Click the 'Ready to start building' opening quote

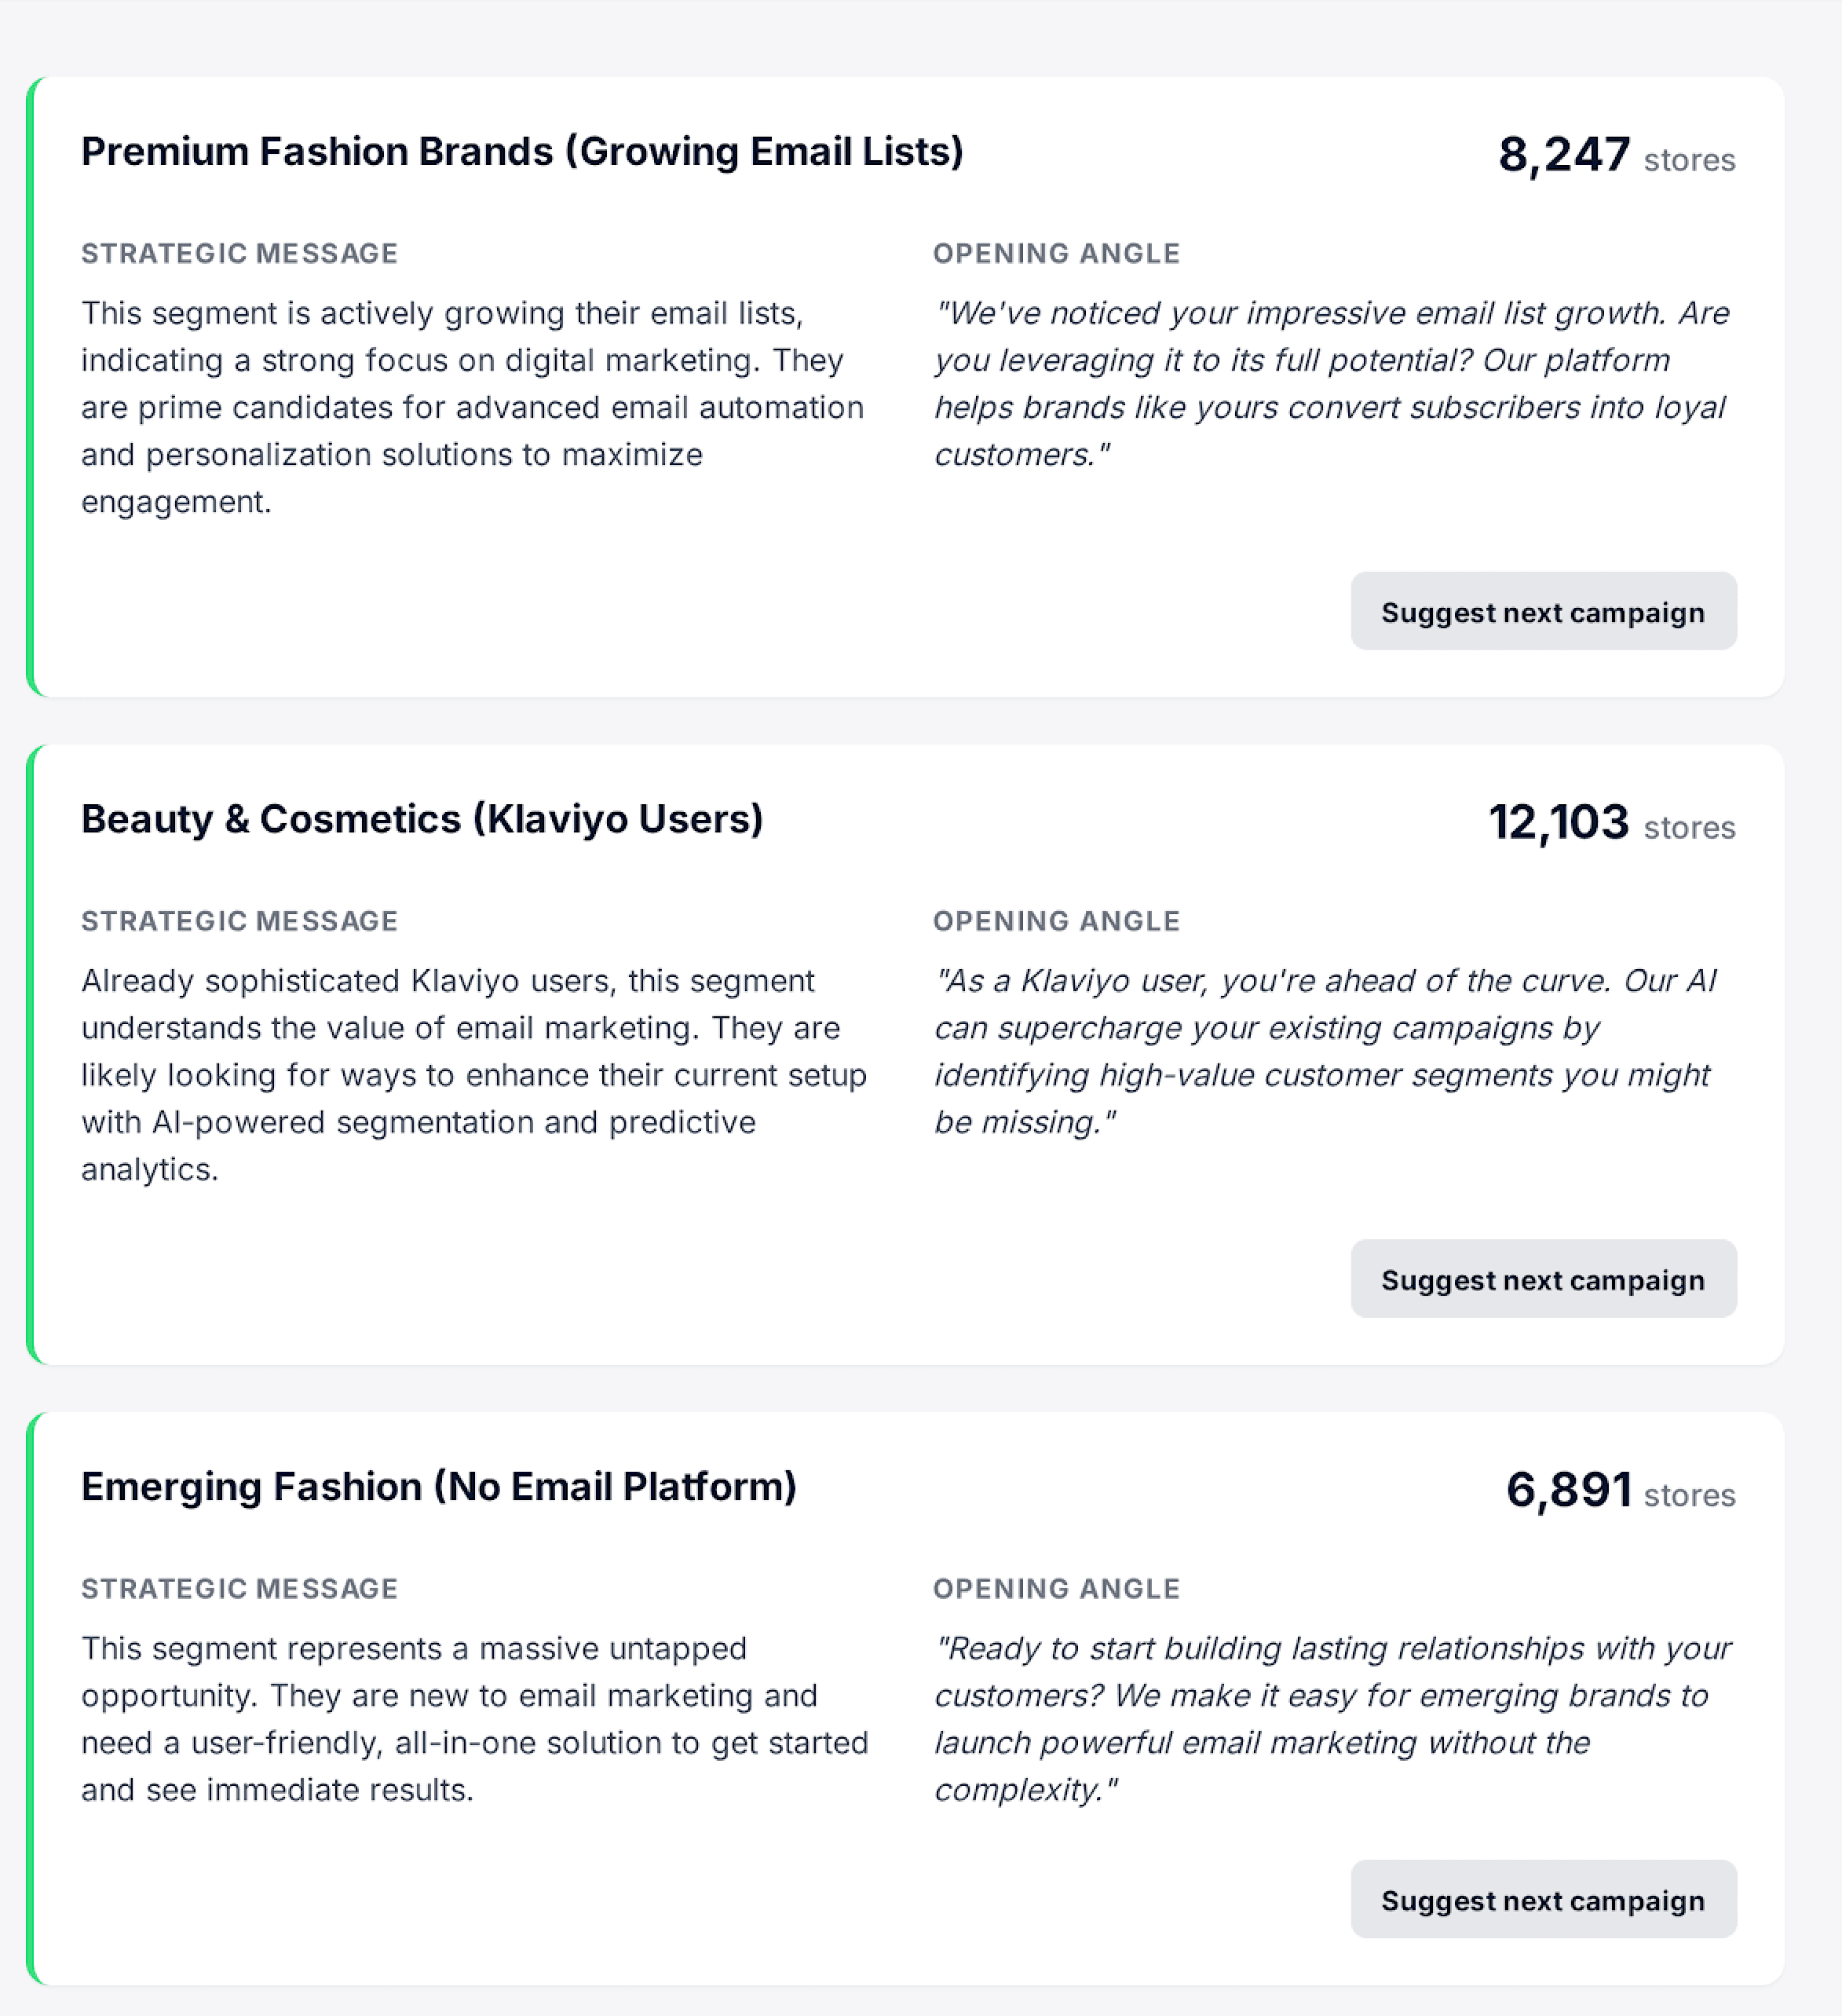coord(1330,1719)
